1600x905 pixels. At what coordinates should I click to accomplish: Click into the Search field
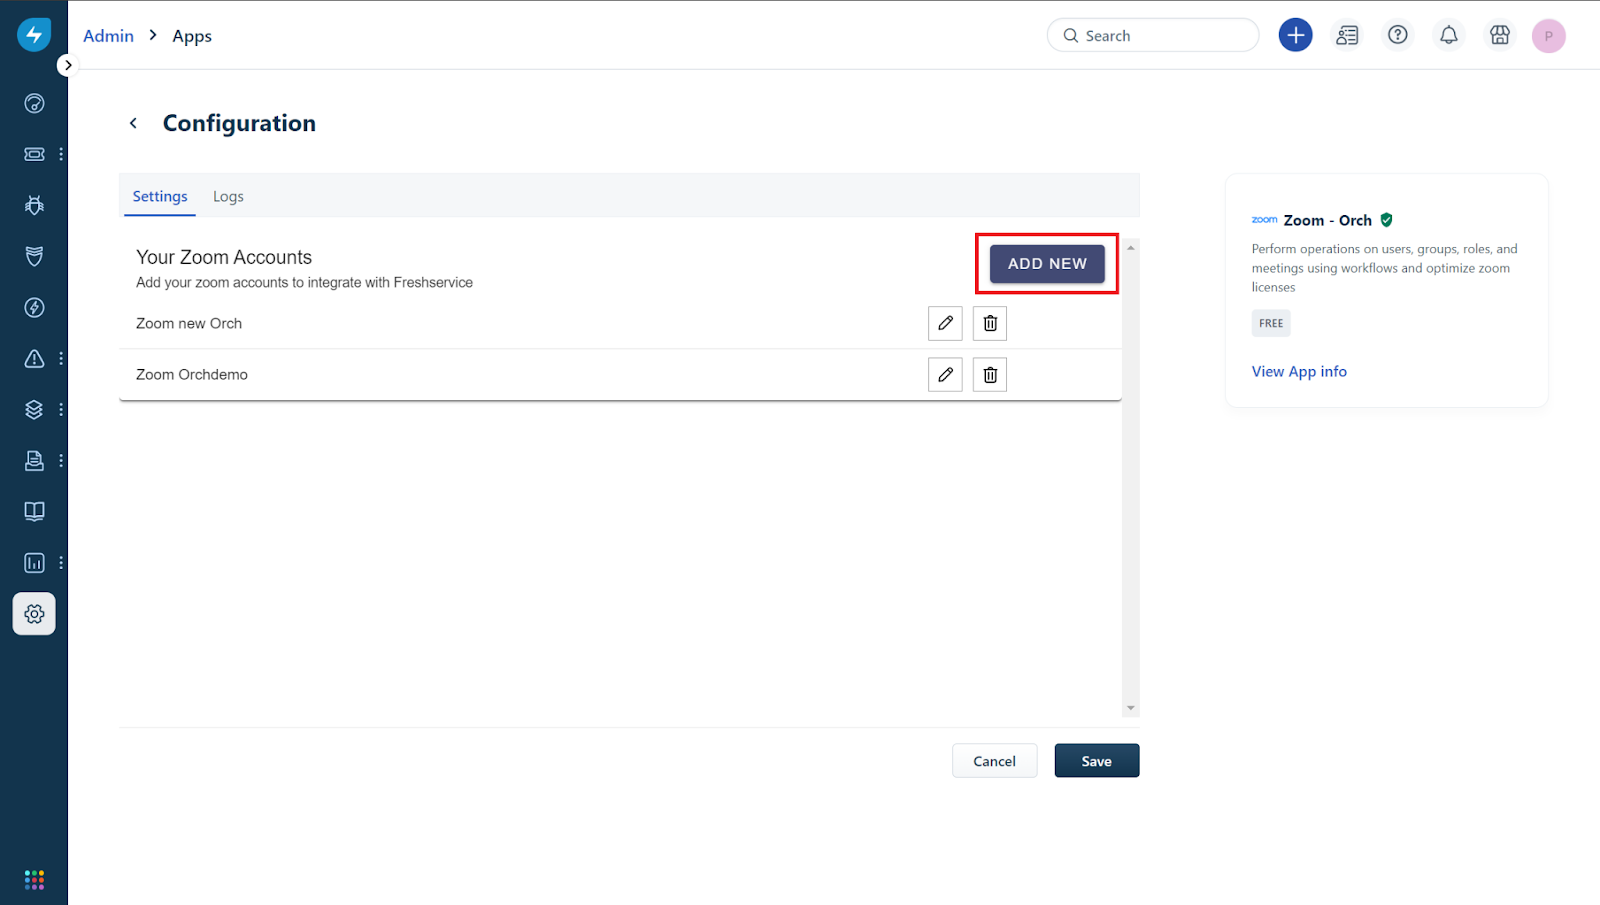[x=1153, y=35]
